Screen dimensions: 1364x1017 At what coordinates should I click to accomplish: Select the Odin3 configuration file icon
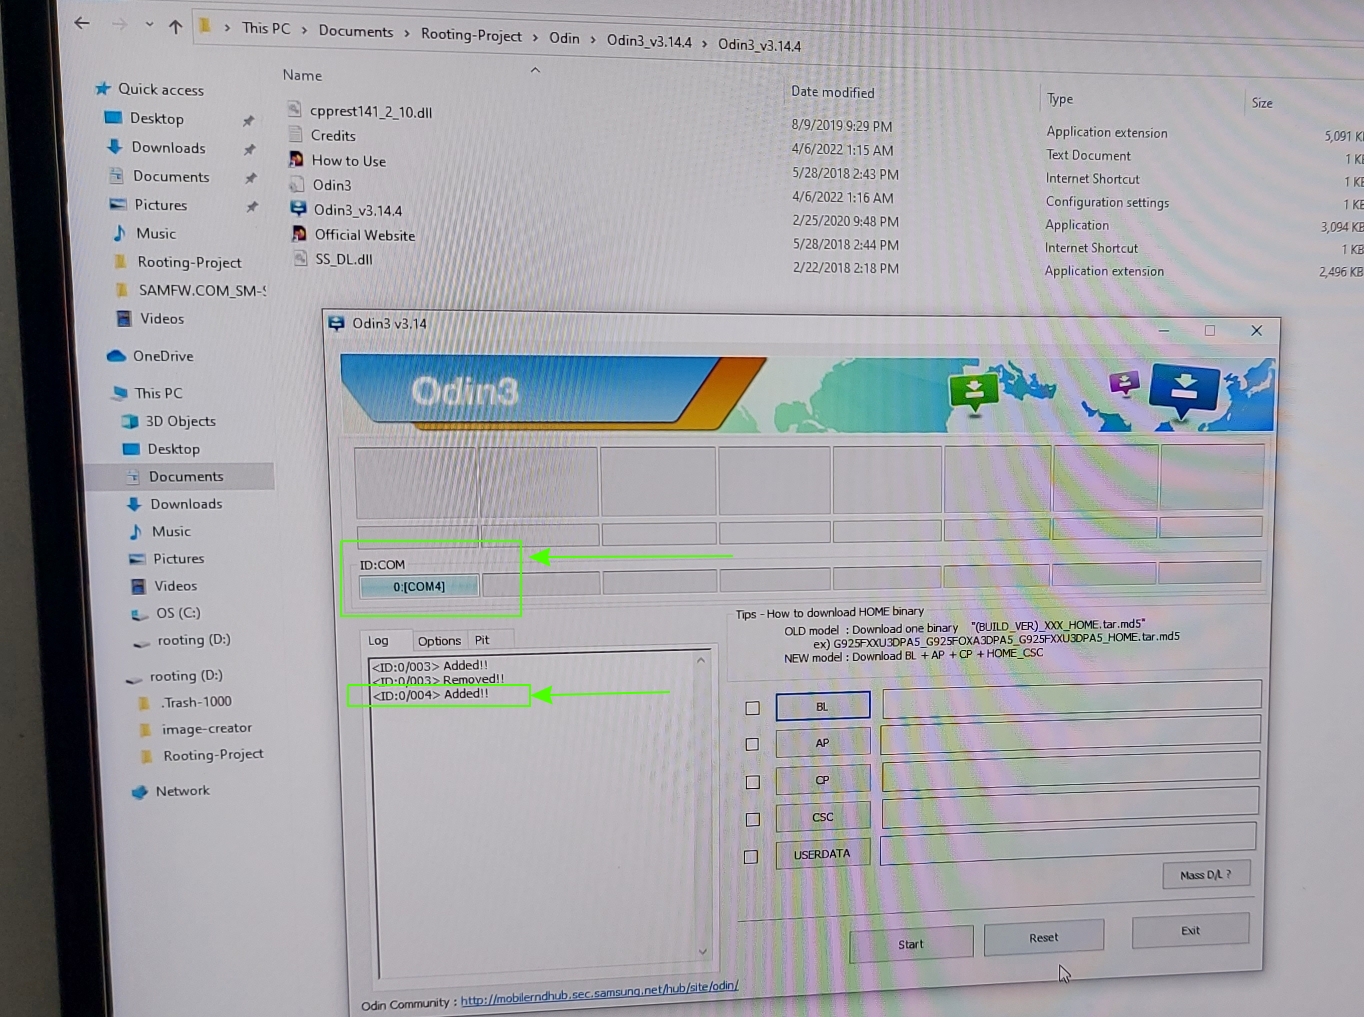297,184
